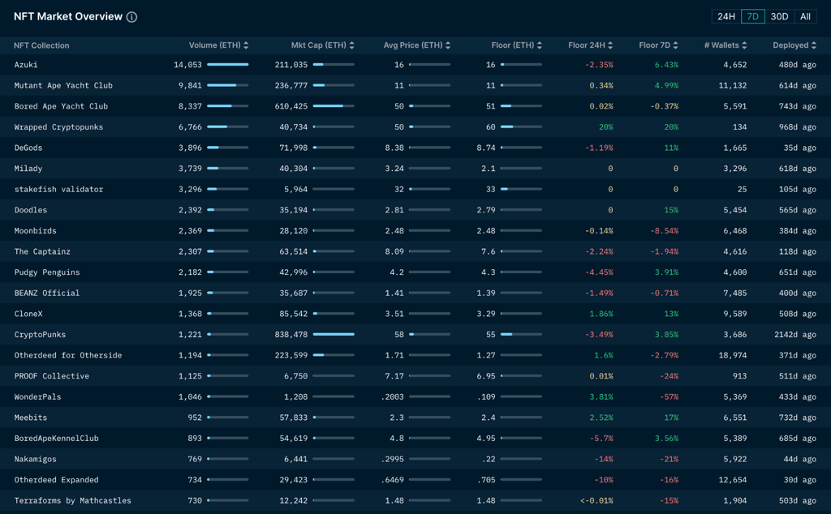Click Bored Ape Yacht Club floor value 51

(x=490, y=106)
